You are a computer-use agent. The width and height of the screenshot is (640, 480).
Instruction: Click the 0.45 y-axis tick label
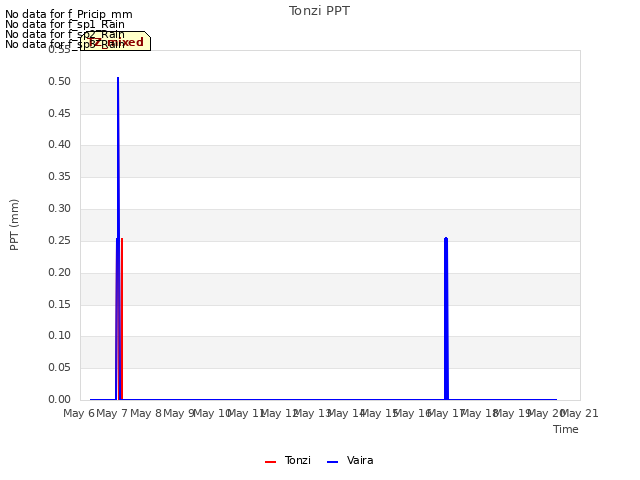pyautogui.click(x=60, y=113)
